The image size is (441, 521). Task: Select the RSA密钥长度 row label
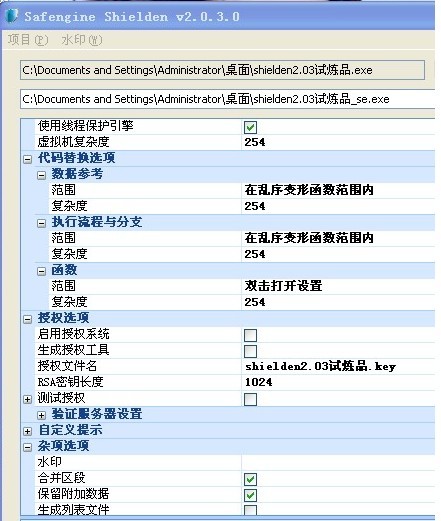click(x=70, y=382)
